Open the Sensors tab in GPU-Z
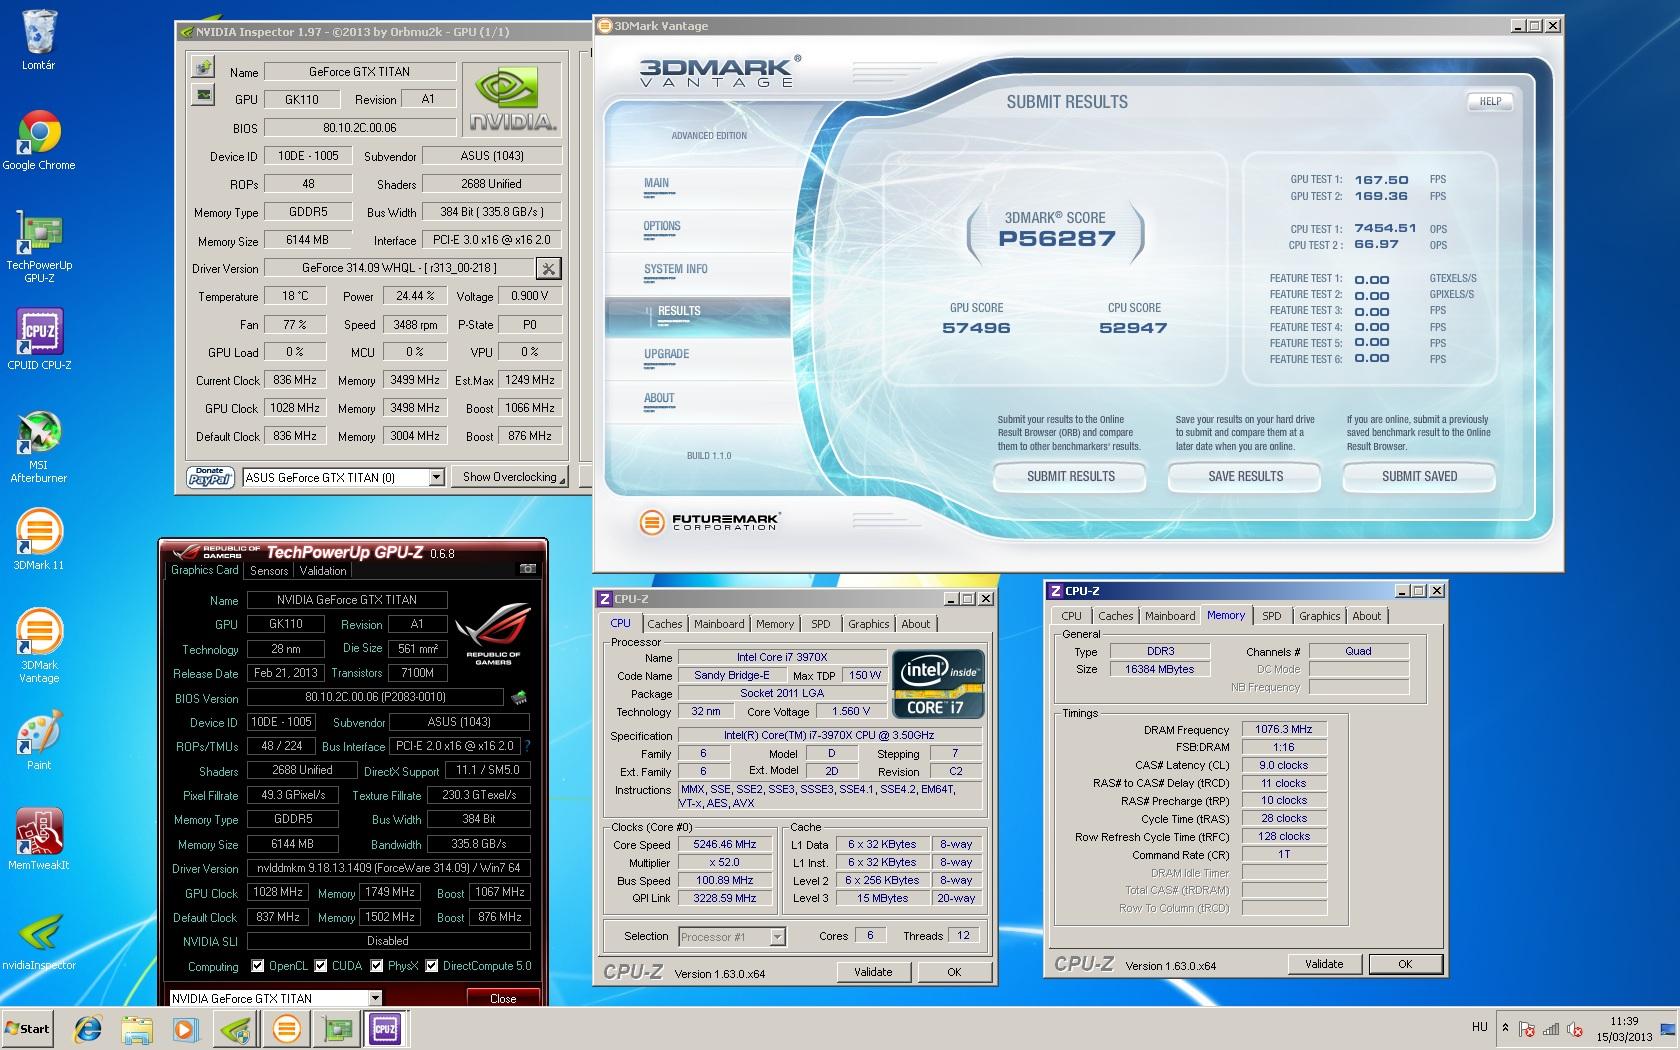 tap(269, 571)
